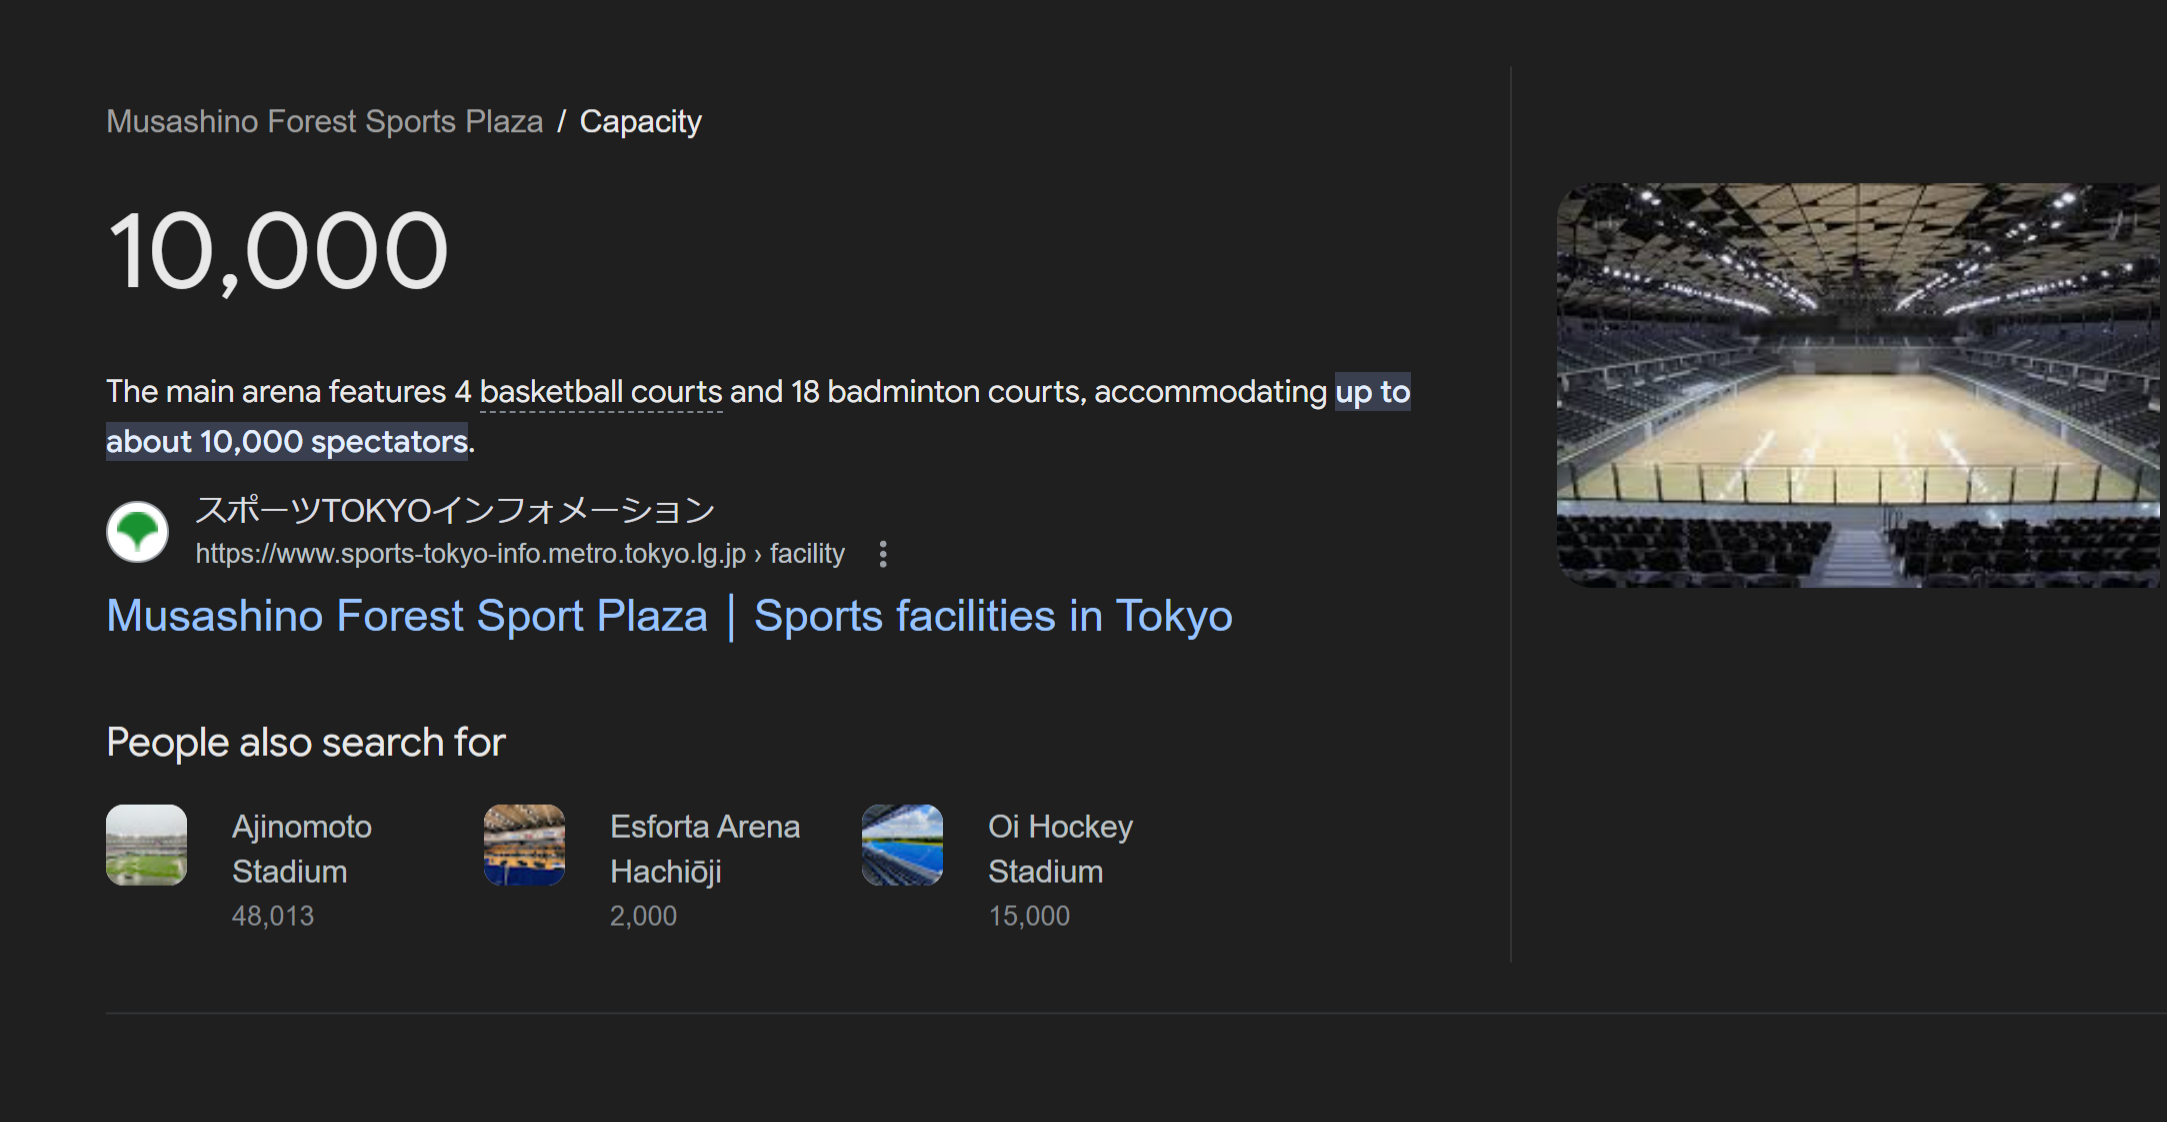Click the underlined basketball courts term
This screenshot has height=1122, width=2167.
[601, 391]
